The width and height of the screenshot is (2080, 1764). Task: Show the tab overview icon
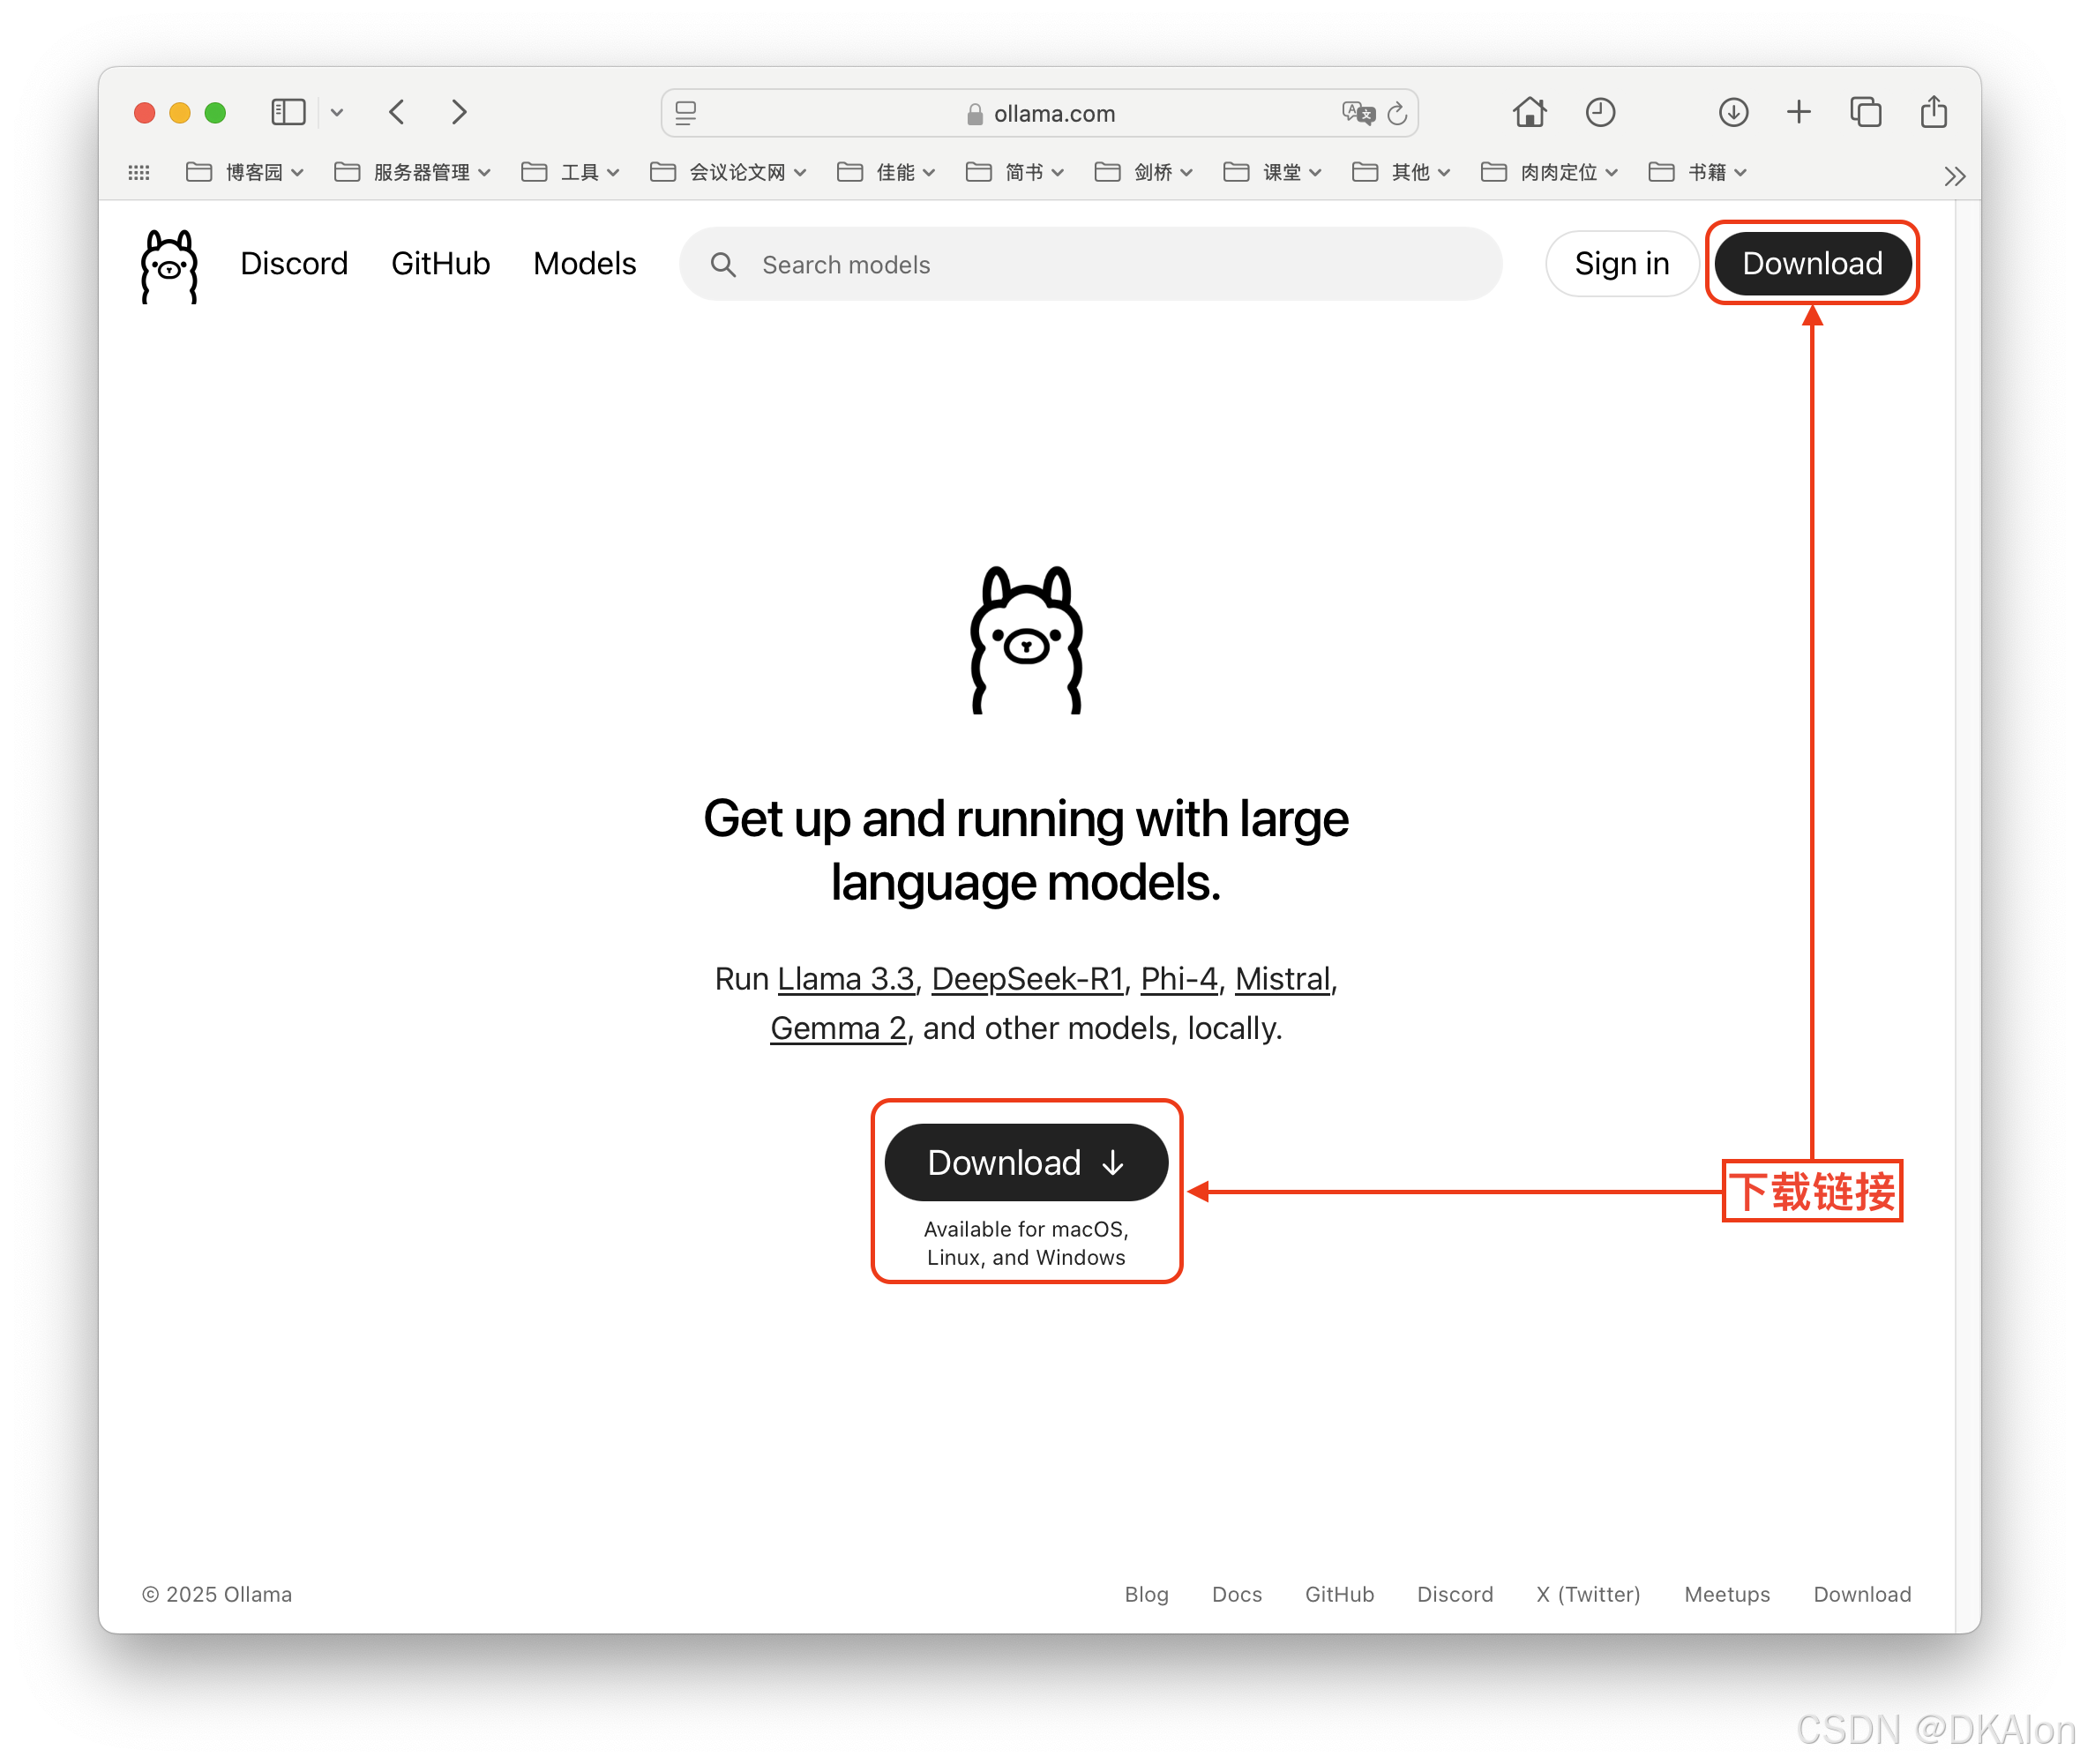pos(1865,112)
